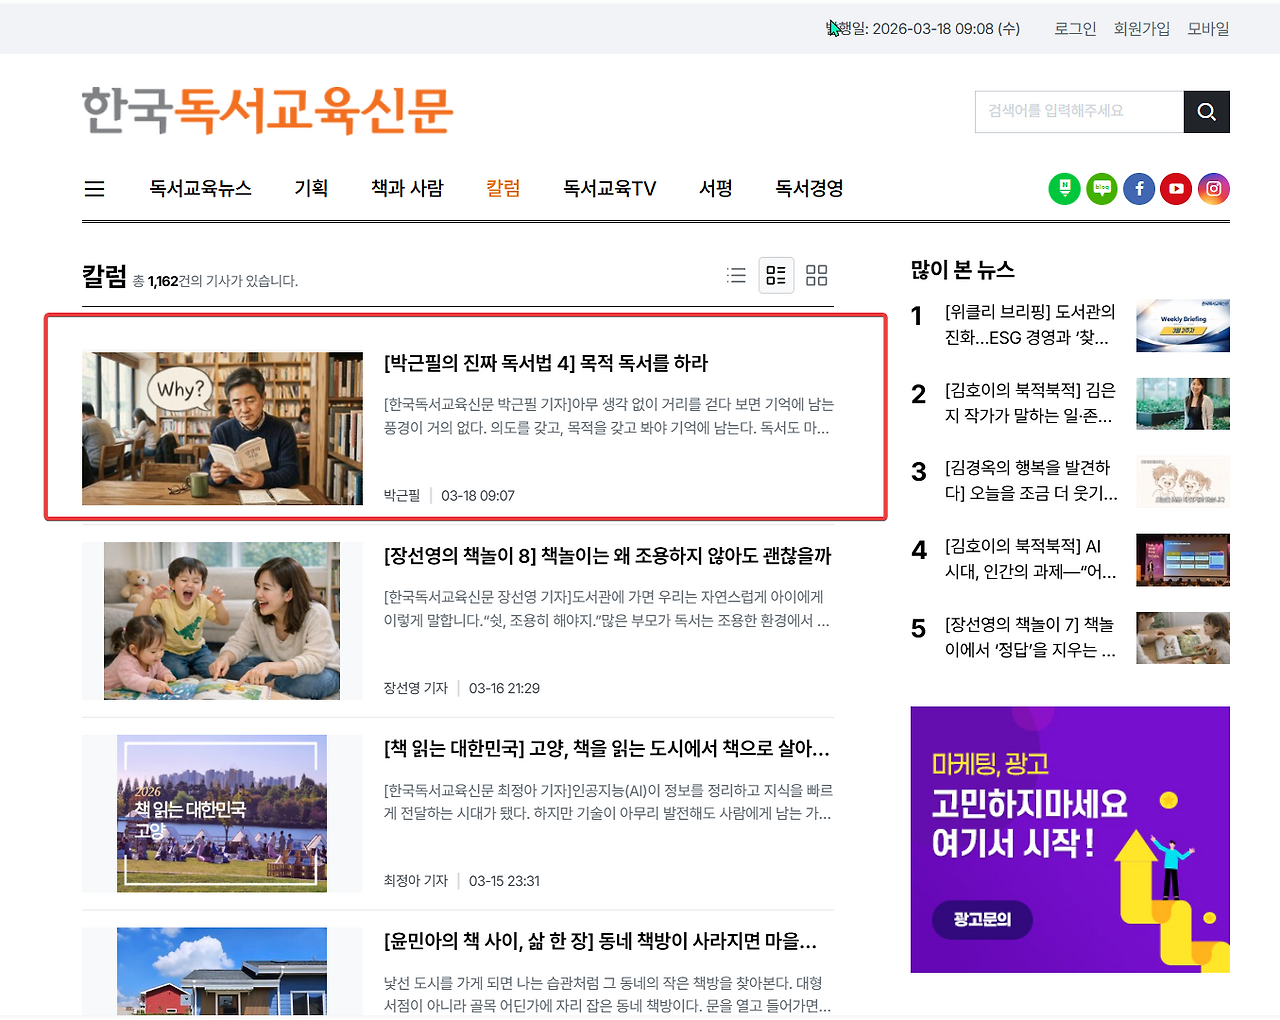This screenshot has height=1020, width=1280.
Task: Click excerpt starting '낯선 도시를 가게 되면'
Action: [x=608, y=994]
